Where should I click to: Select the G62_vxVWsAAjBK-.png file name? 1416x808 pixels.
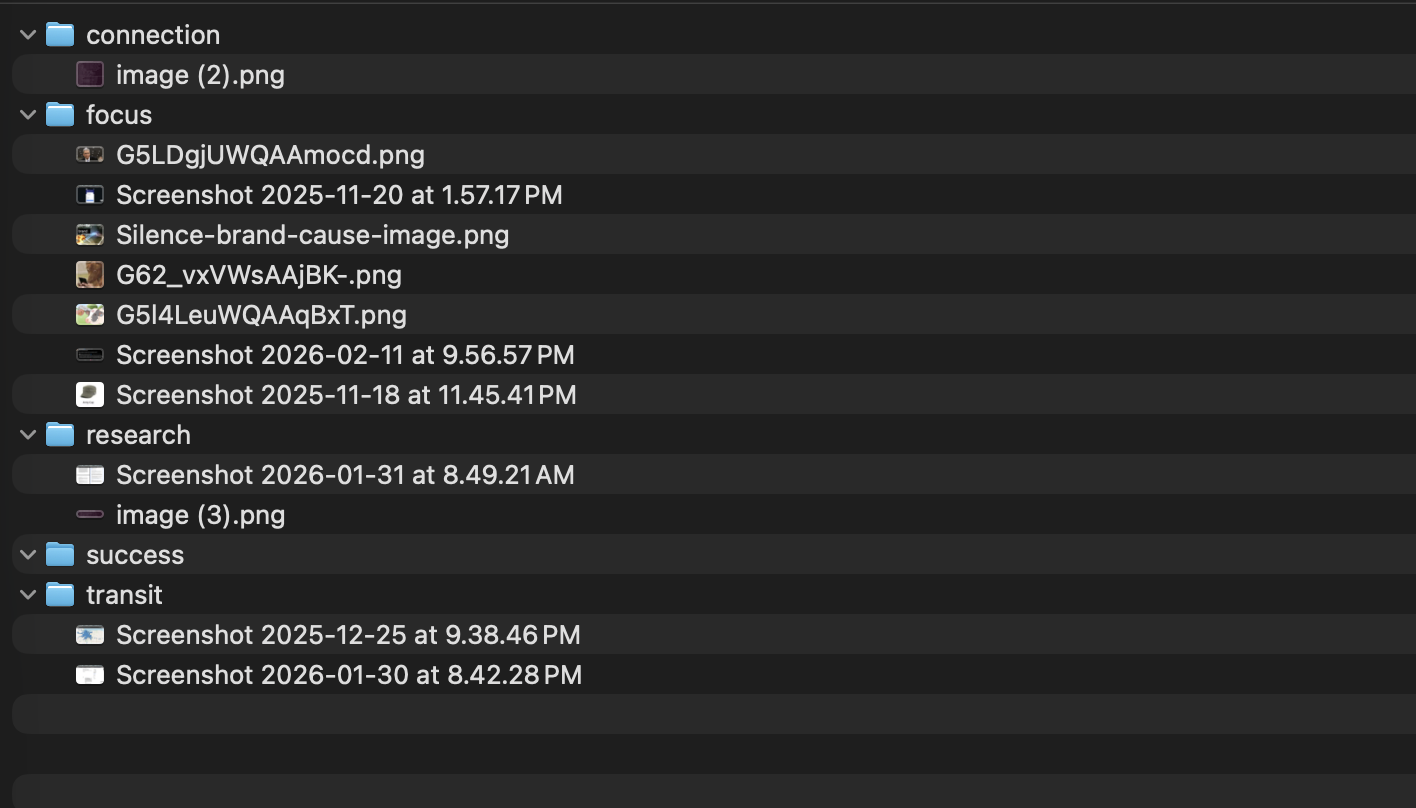tap(258, 275)
